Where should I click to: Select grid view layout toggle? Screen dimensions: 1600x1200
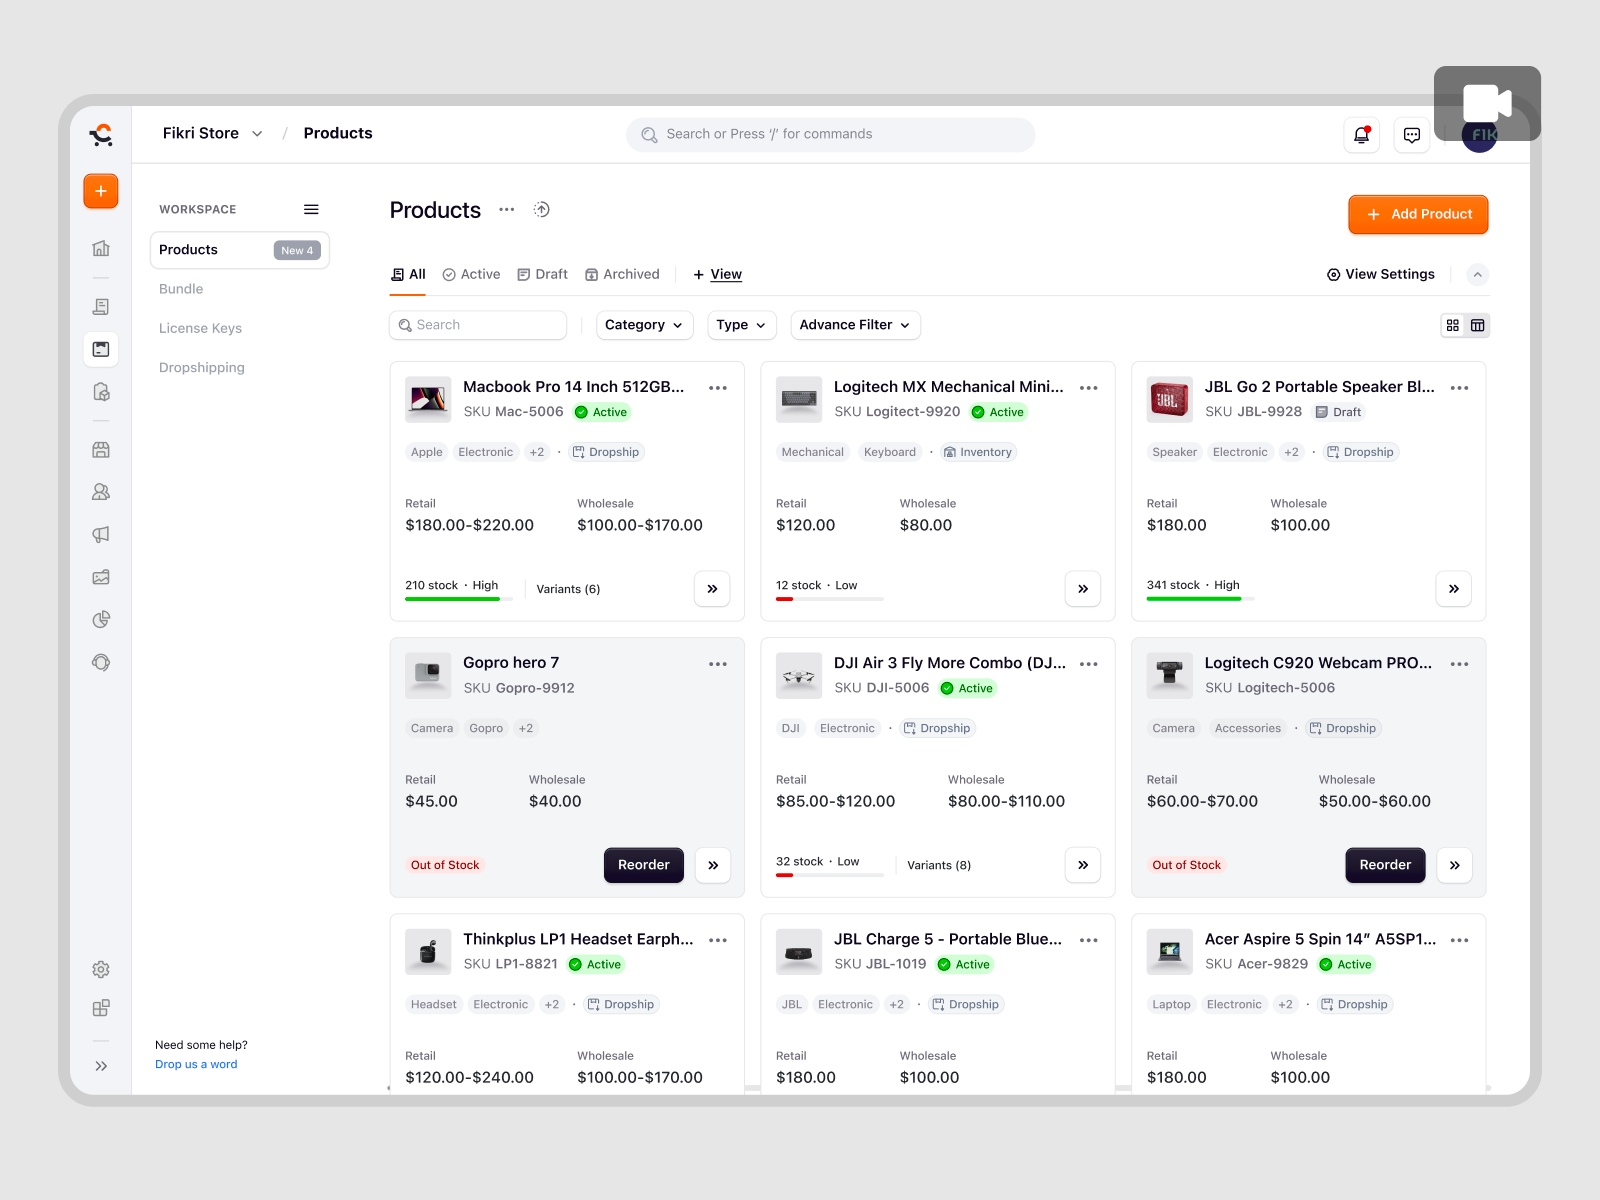click(1453, 325)
